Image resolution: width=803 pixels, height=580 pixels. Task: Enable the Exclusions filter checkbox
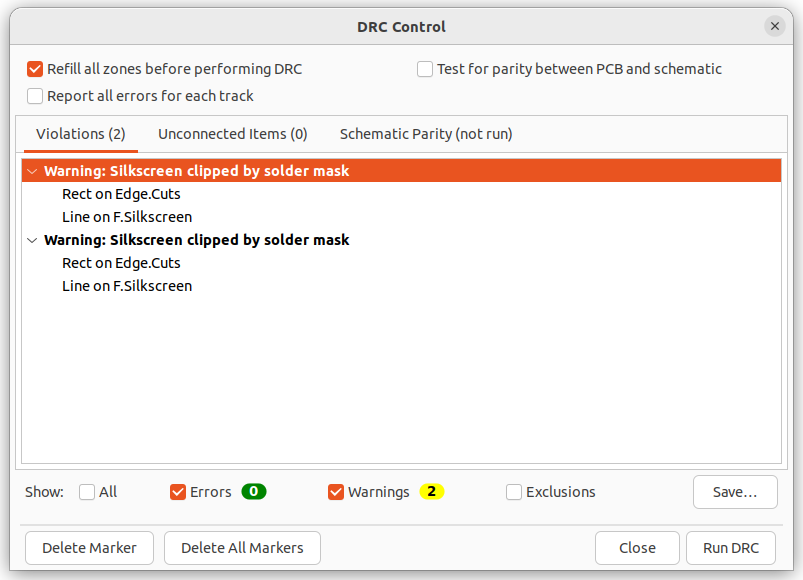[x=514, y=492]
